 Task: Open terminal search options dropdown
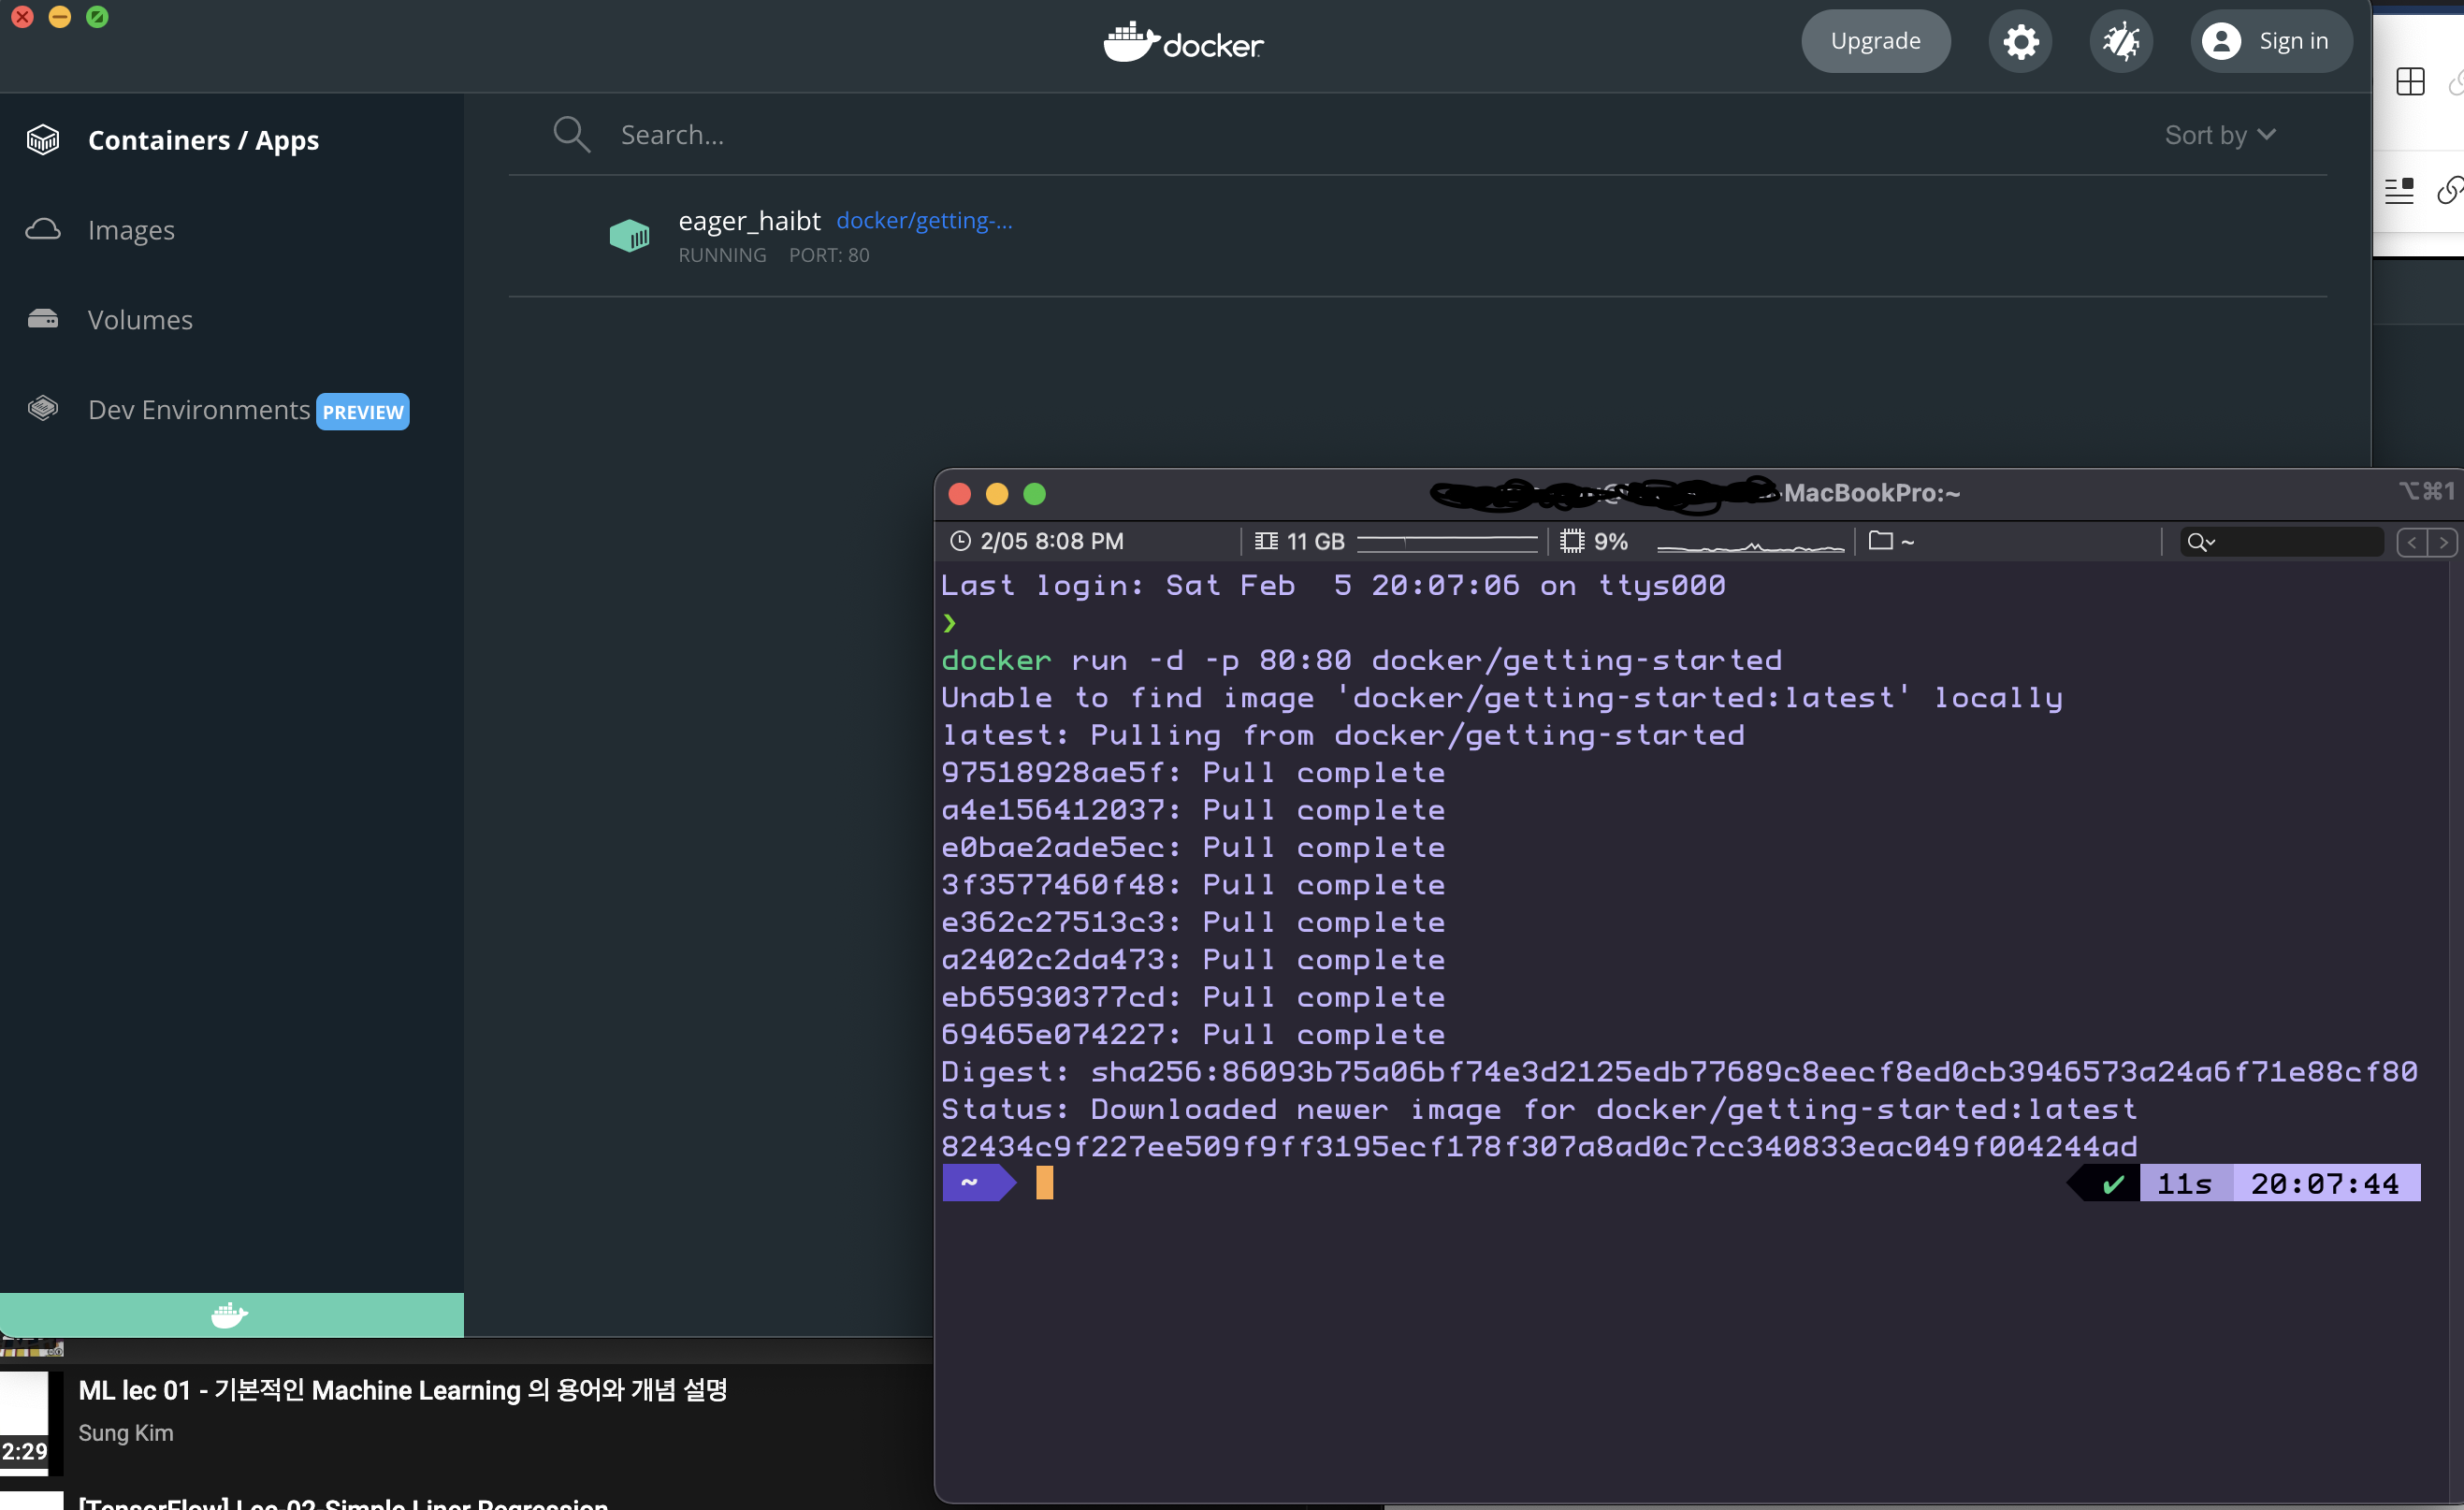tap(2201, 542)
